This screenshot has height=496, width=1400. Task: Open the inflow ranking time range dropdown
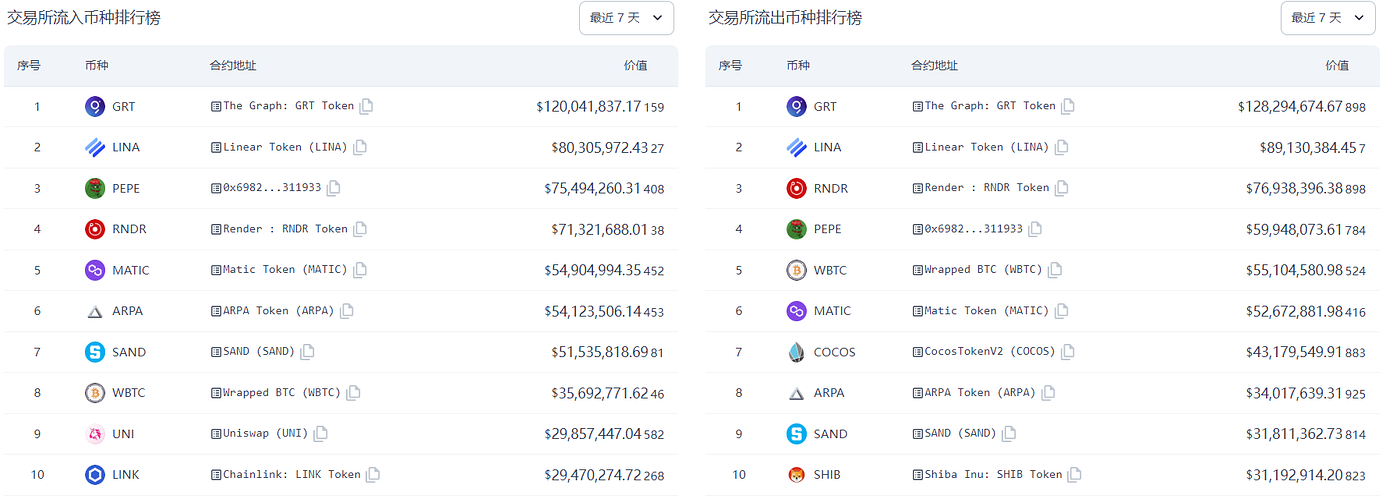(x=626, y=18)
